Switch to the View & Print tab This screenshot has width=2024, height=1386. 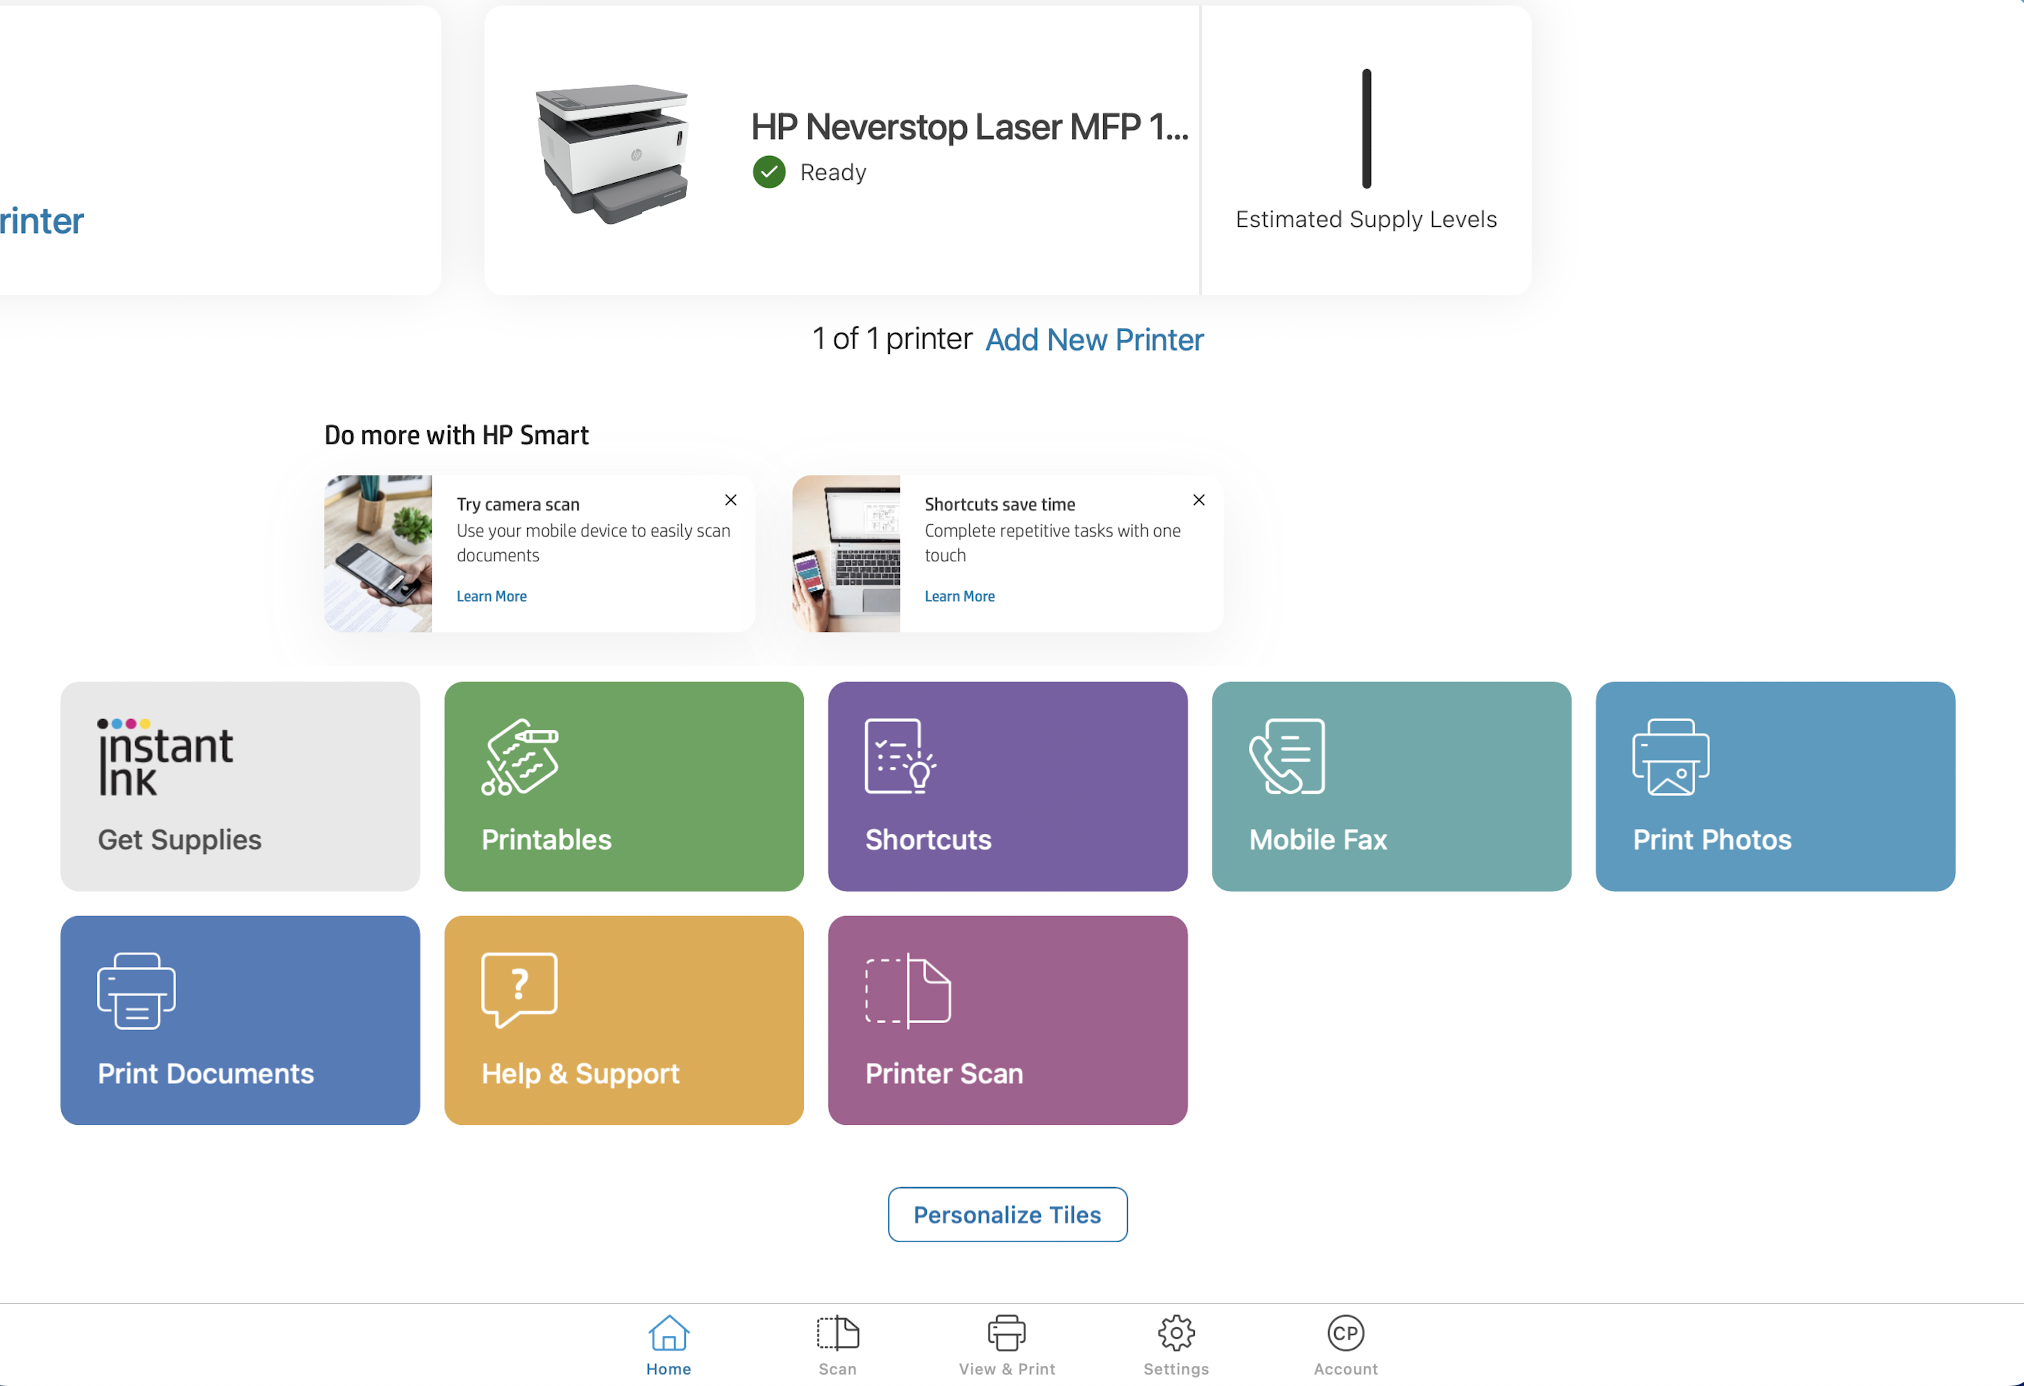point(1006,1345)
